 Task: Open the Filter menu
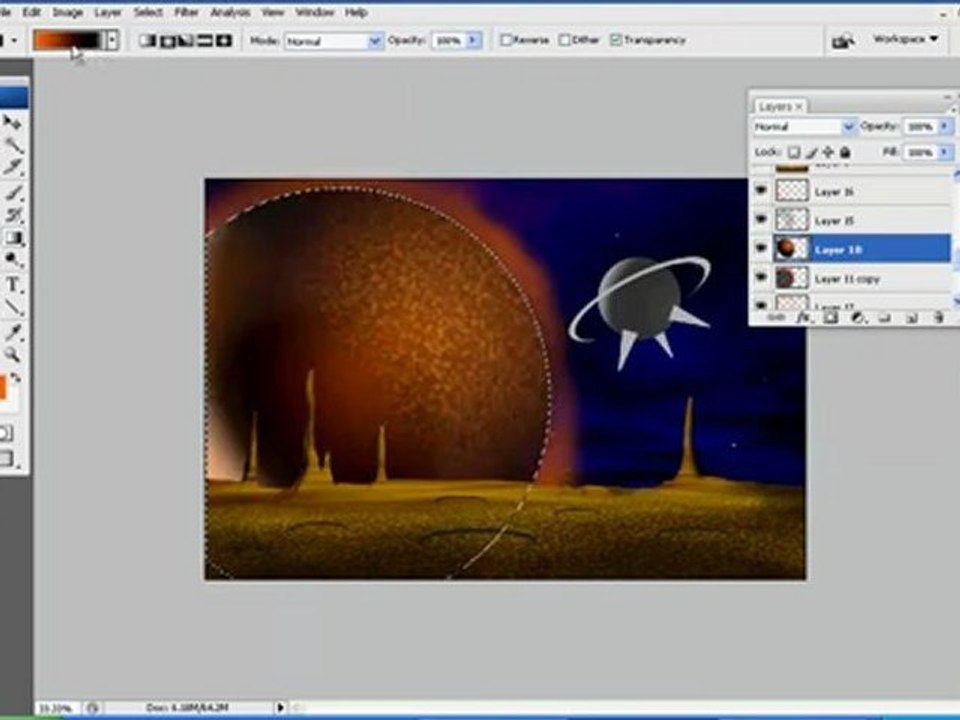coord(186,12)
